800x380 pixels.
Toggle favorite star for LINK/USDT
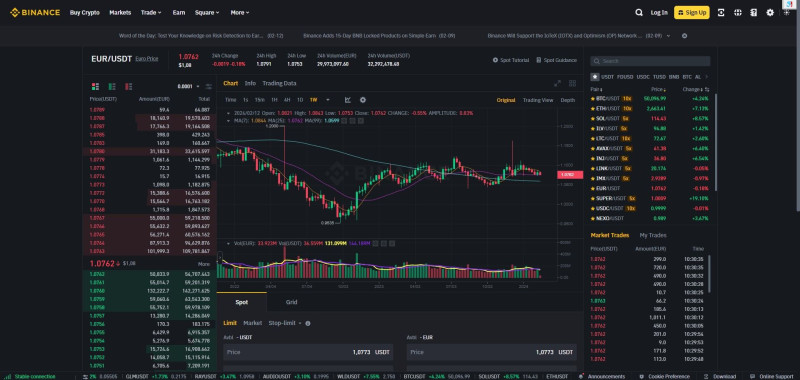pos(593,168)
